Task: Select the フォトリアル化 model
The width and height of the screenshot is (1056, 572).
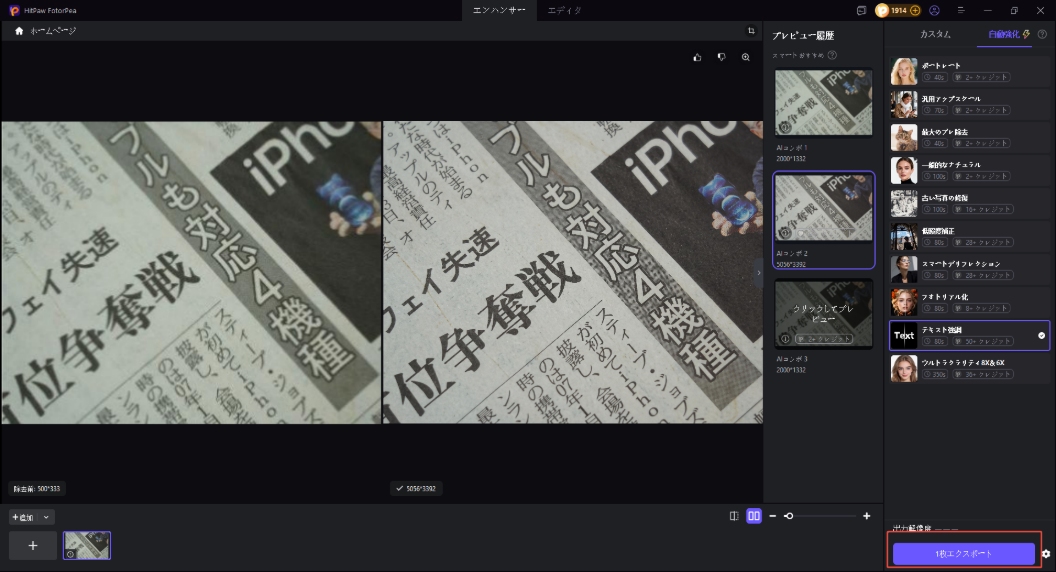Action: pos(970,303)
